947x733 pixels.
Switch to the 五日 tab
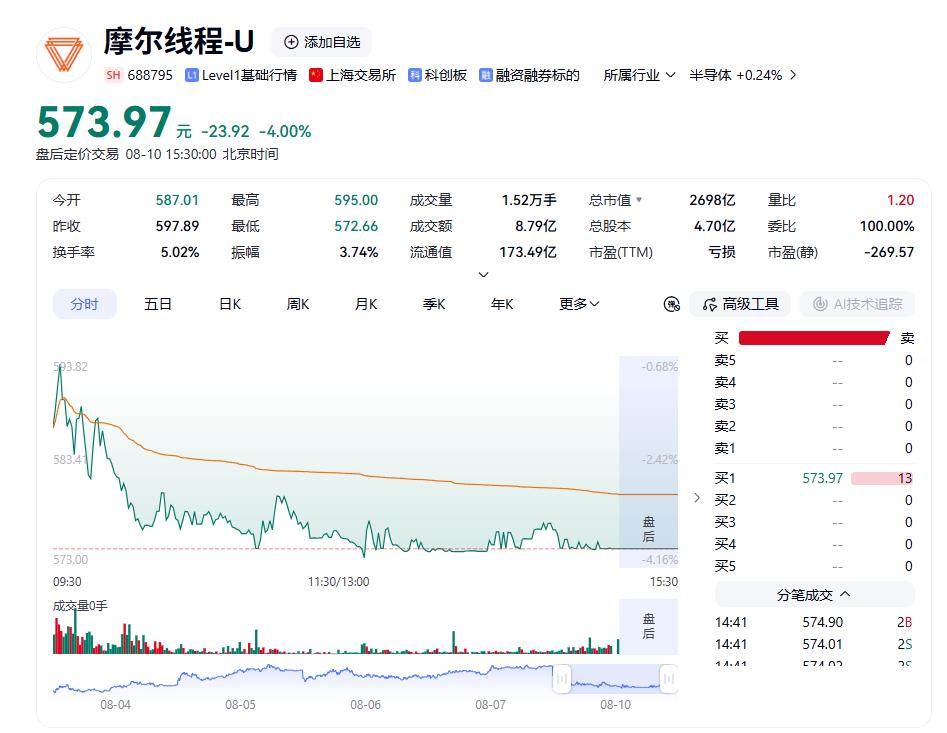pos(158,304)
